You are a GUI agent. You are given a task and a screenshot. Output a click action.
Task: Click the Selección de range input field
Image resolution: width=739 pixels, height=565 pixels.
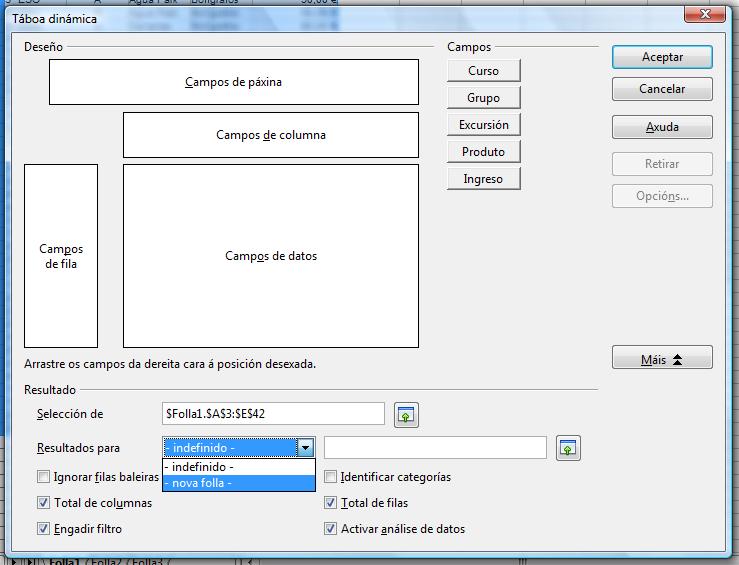(x=272, y=414)
